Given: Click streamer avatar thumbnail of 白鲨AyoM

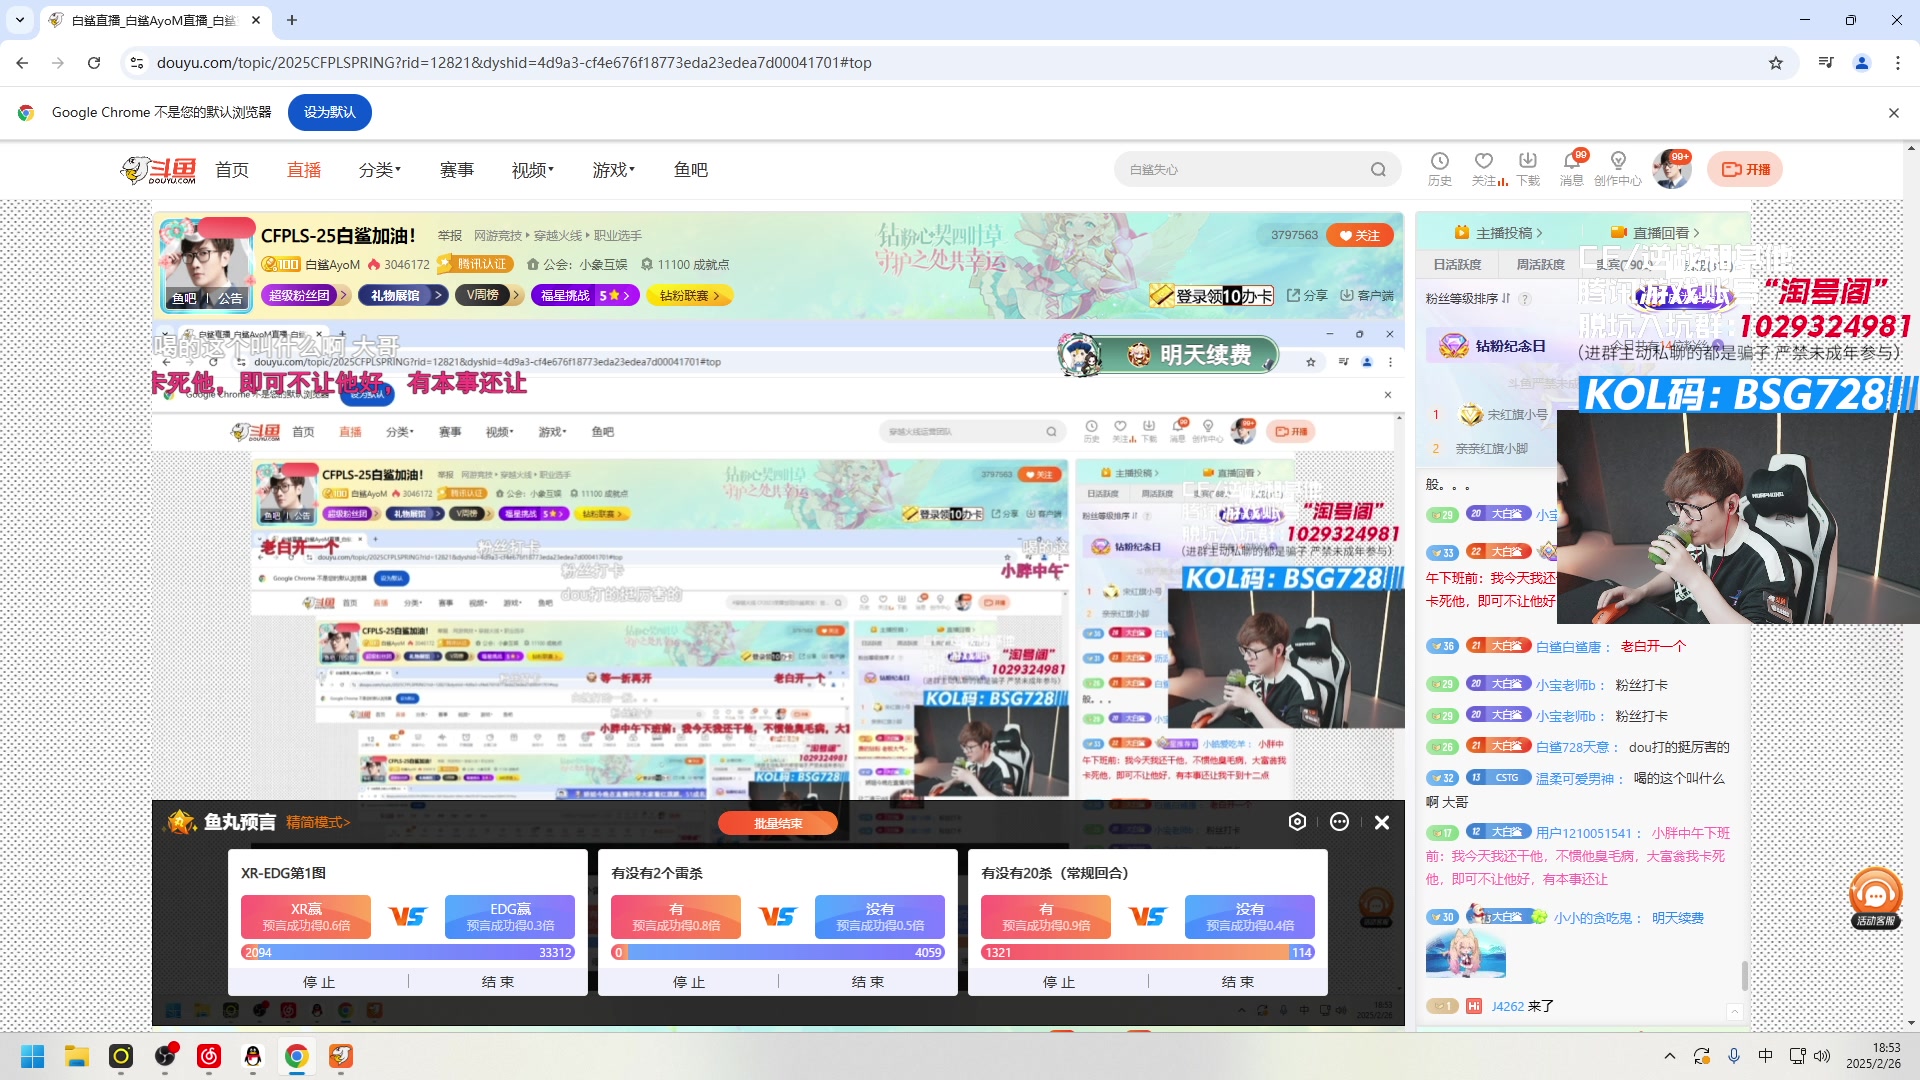Looking at the screenshot, I should coord(207,264).
